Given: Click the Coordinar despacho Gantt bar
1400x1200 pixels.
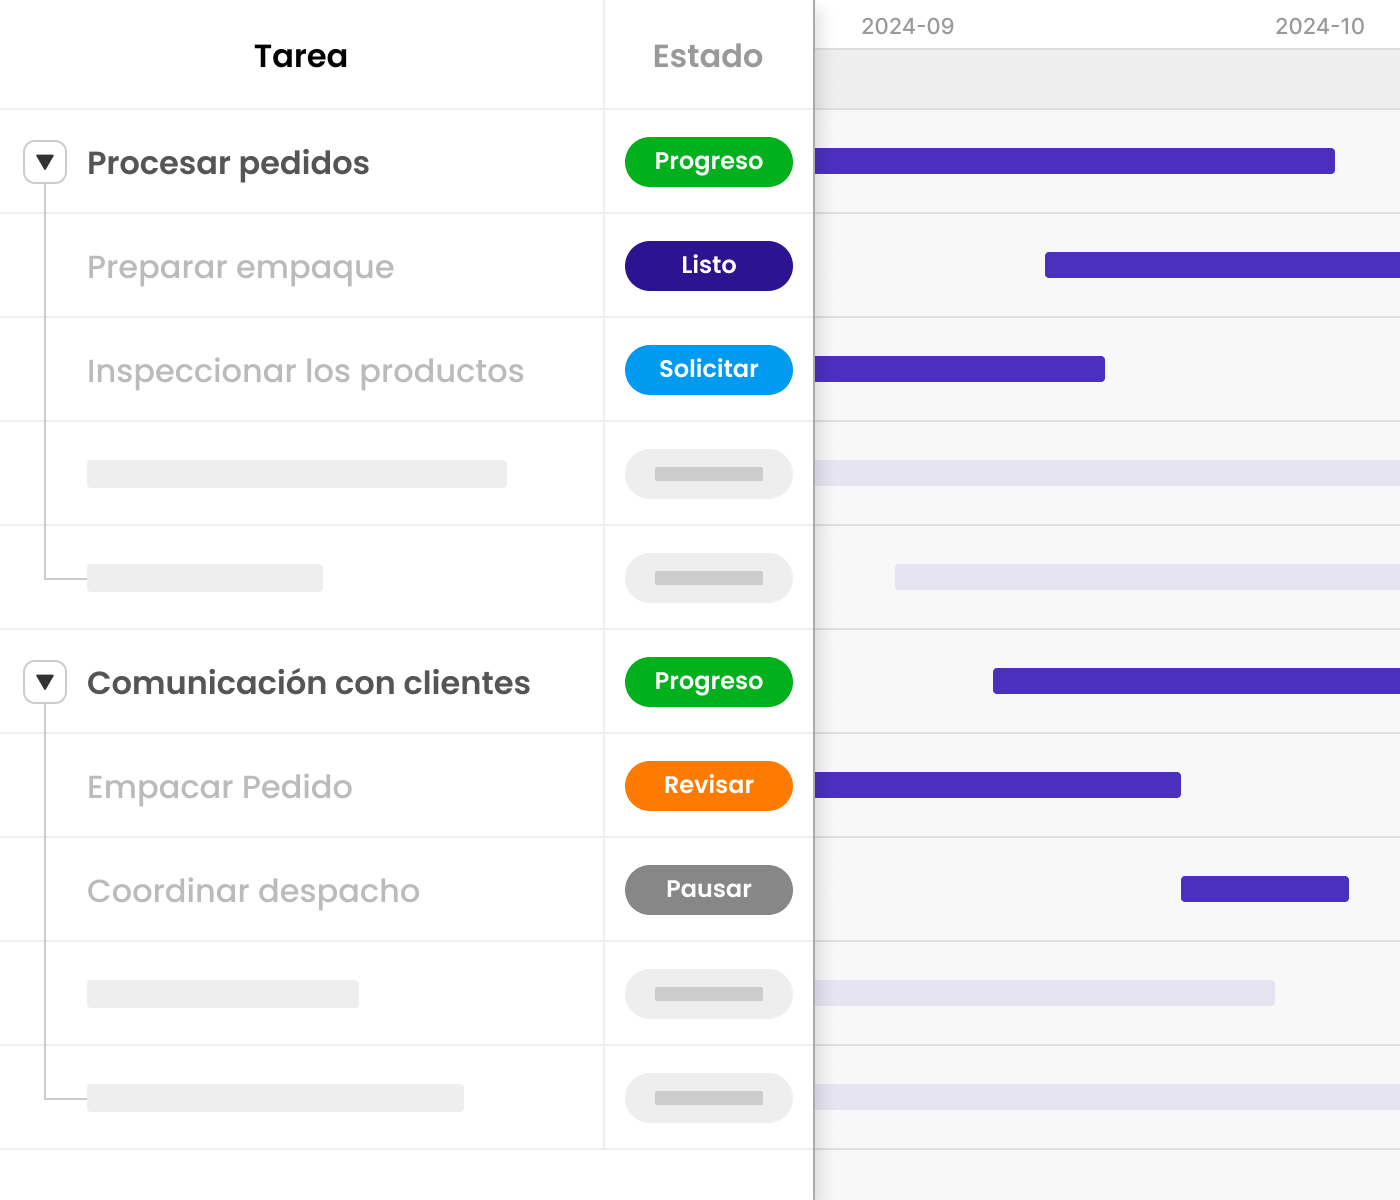Looking at the screenshot, I should pyautogui.click(x=1264, y=889).
